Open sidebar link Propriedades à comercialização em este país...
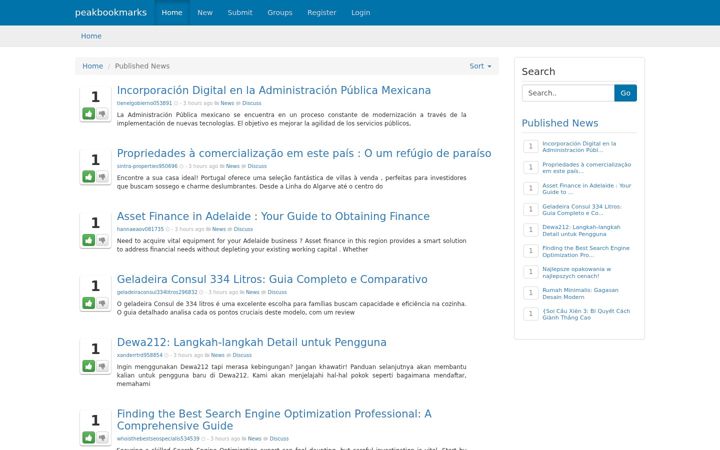Viewport: 720px width, 450px height. point(586,168)
